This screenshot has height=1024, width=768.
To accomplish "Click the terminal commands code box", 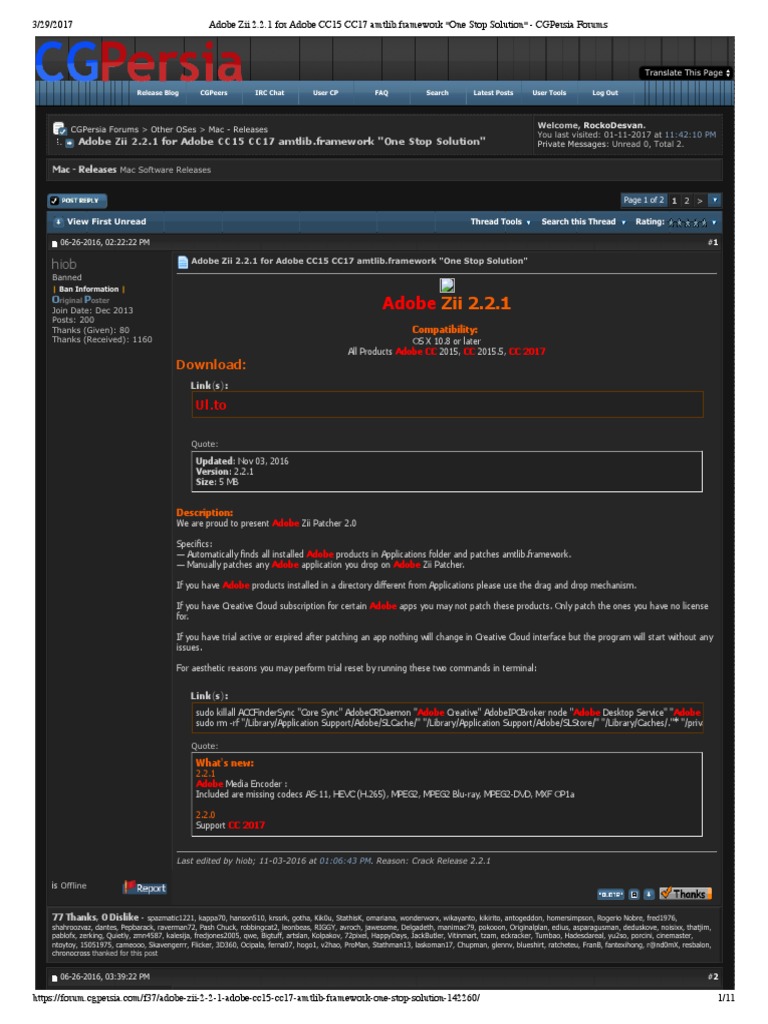I will (447, 718).
